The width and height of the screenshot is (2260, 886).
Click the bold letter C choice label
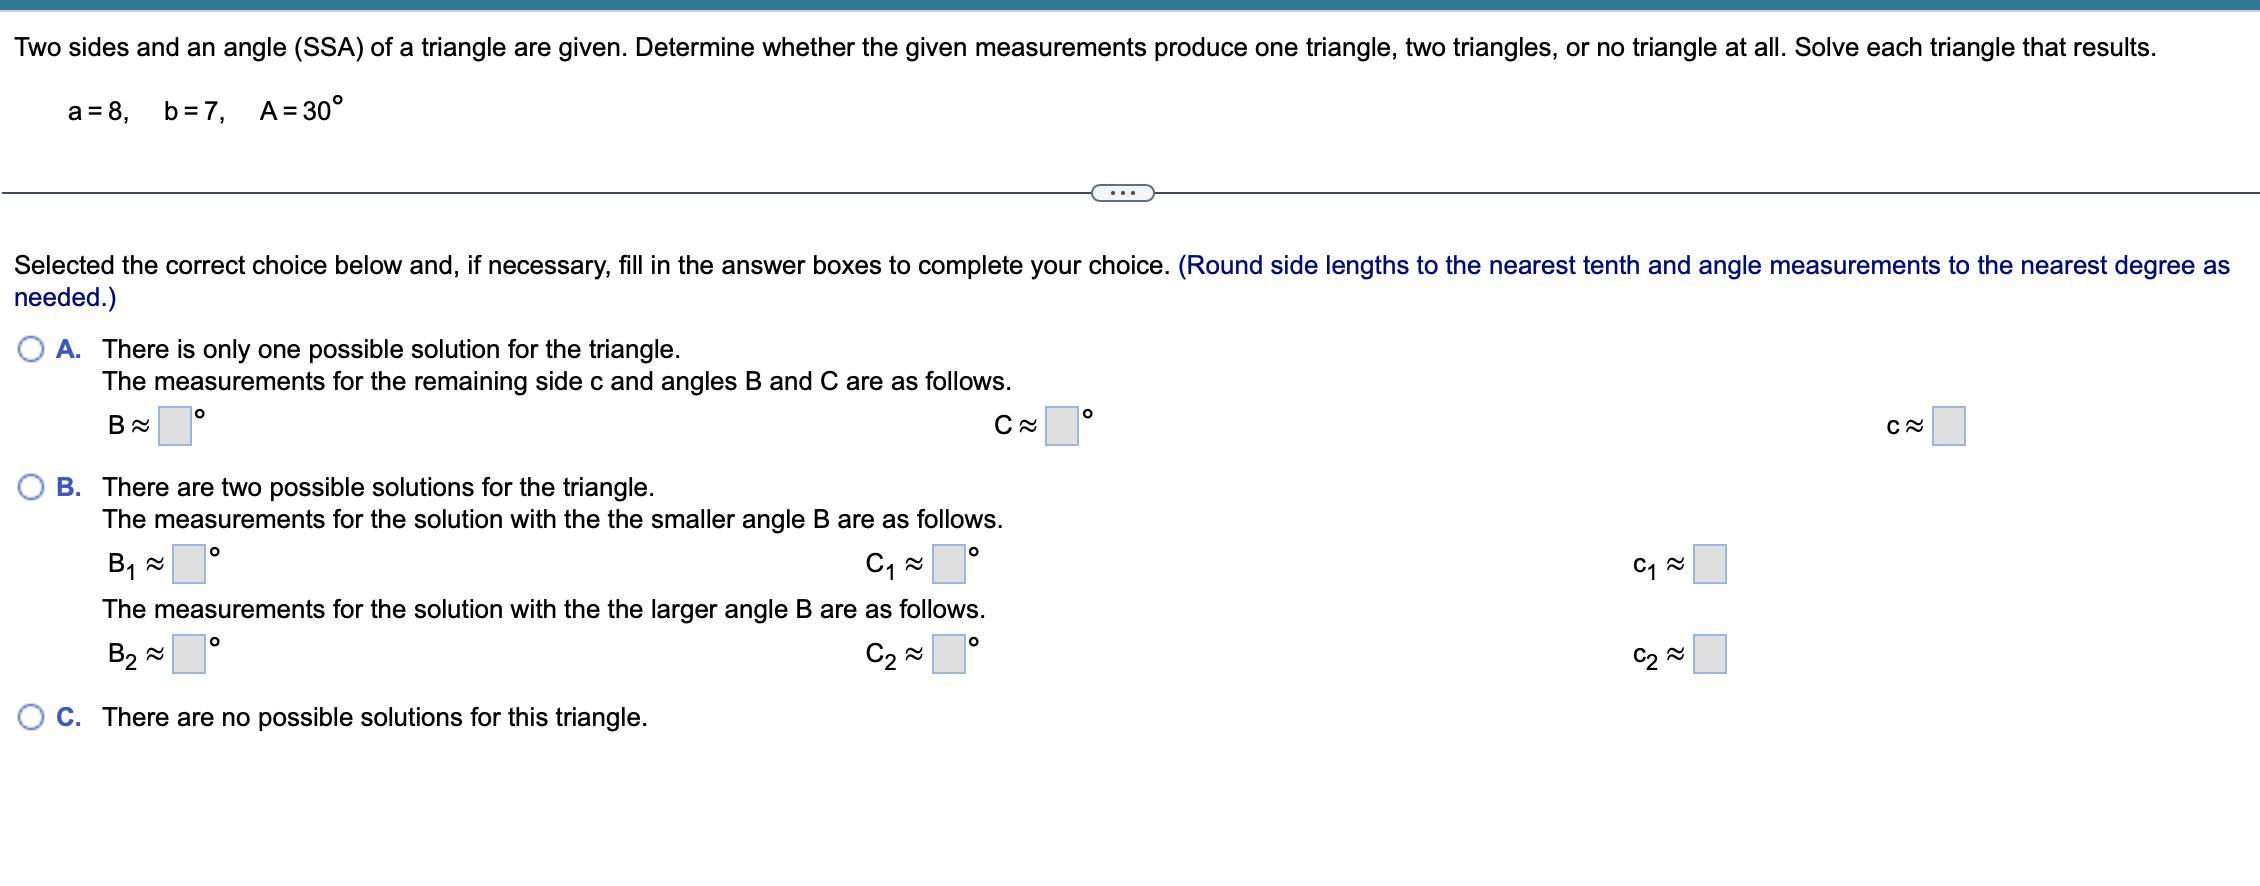coord(68,717)
